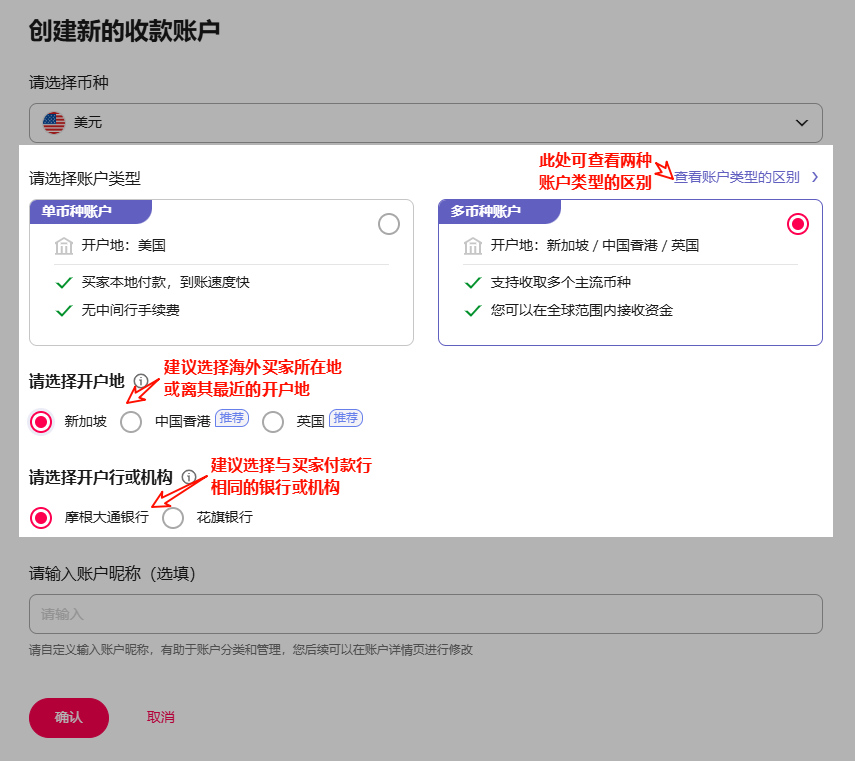The image size is (855, 761).
Task: Choose 中国香港 as account location
Action: pos(131,422)
